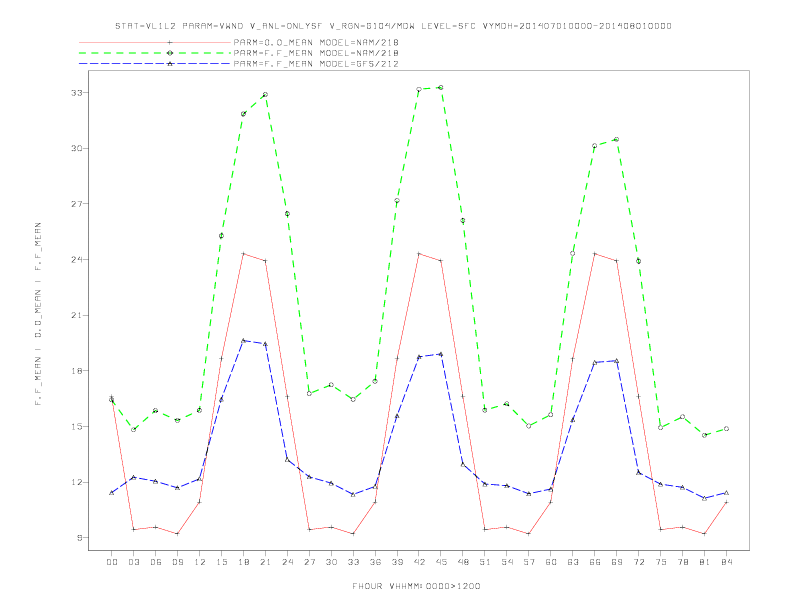The image size is (792, 612).
Task: Click x-axis tick label 60
Action: tap(551, 562)
